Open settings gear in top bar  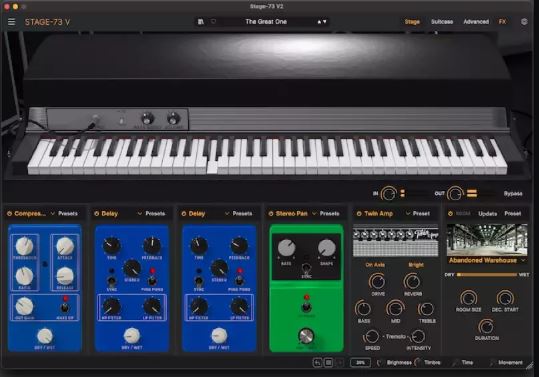pos(524,22)
